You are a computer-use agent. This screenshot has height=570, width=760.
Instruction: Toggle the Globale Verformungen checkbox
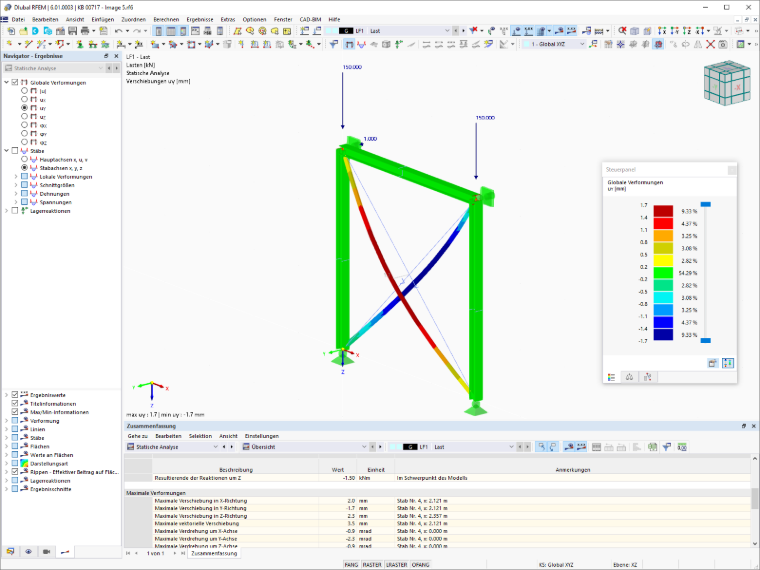[x=15, y=82]
